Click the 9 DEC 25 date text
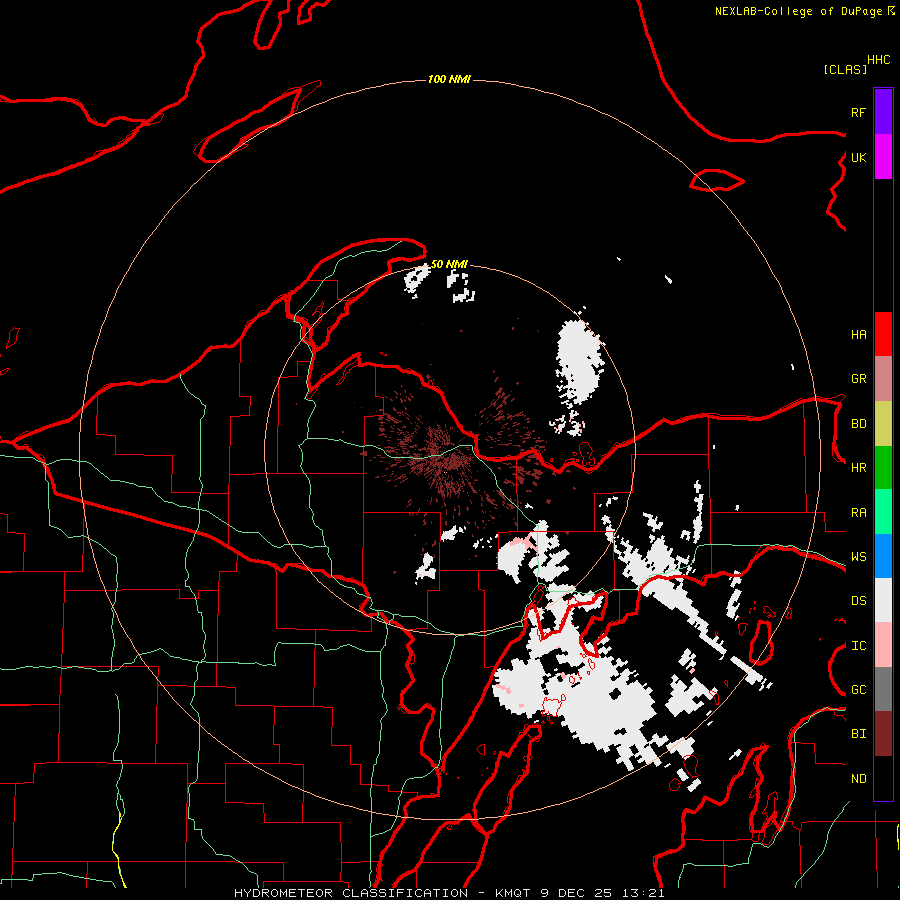Screen dimensions: 900x900 pyautogui.click(x=576, y=893)
